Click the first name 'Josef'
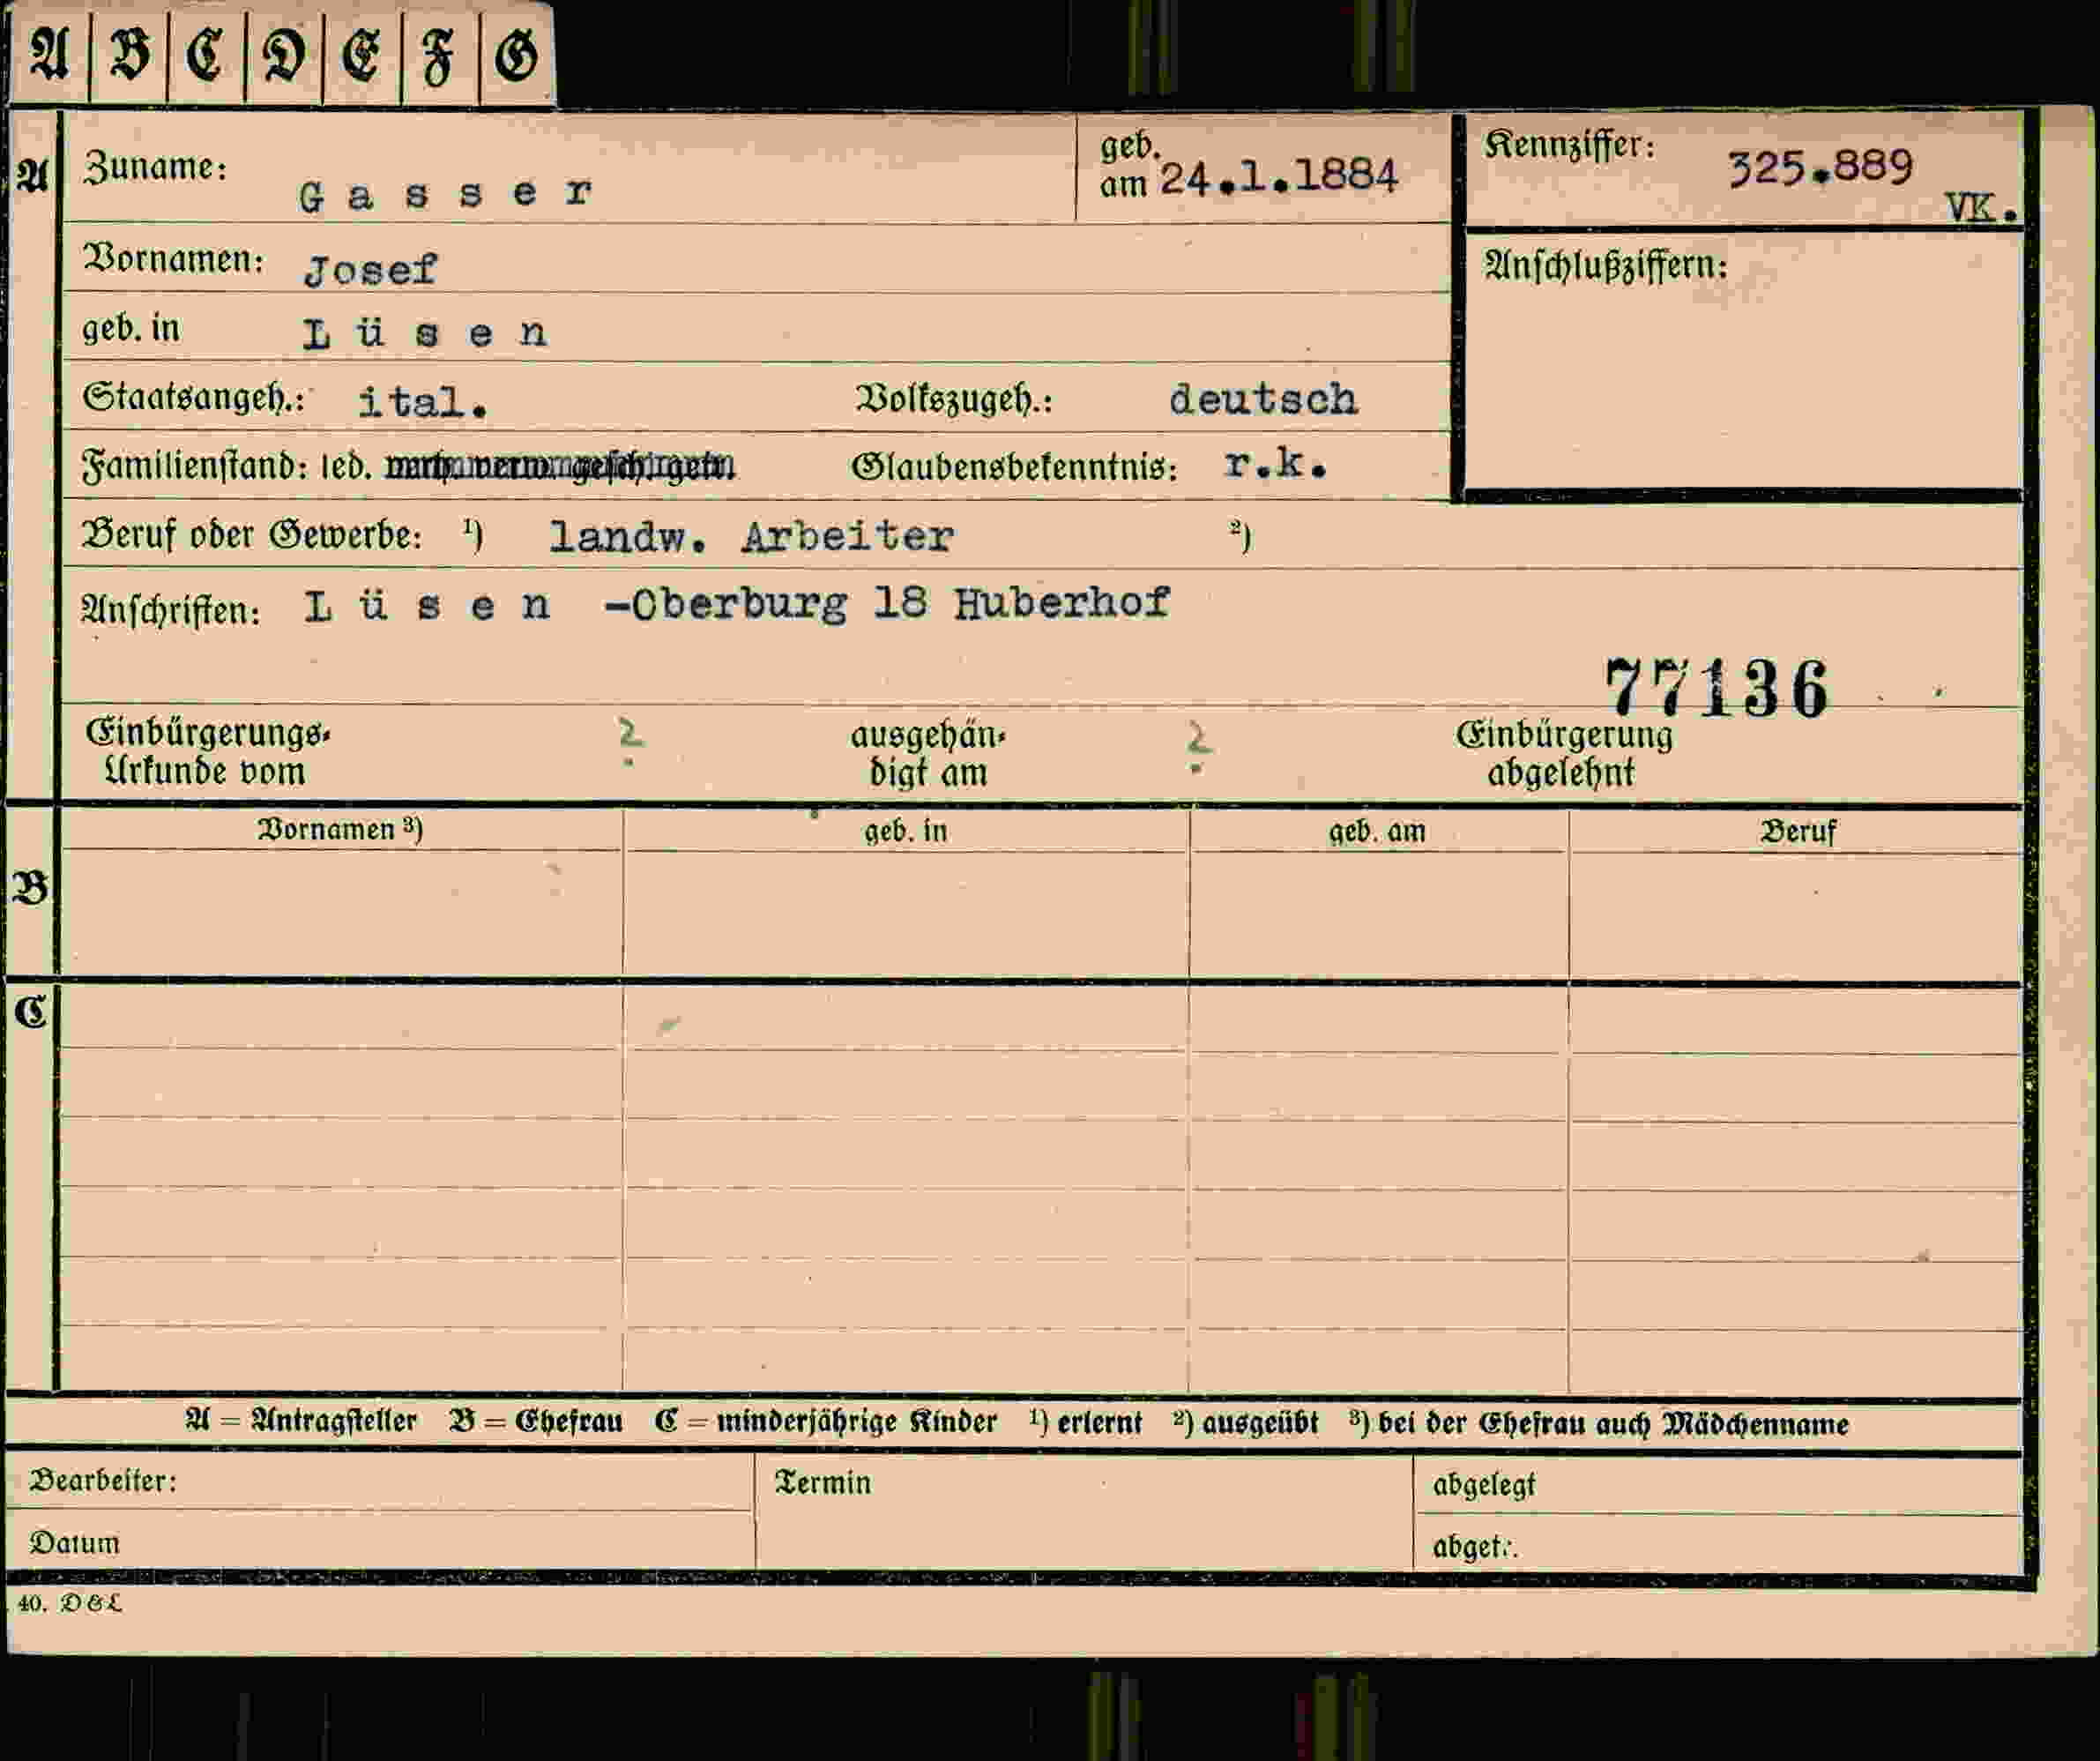The width and height of the screenshot is (2100, 1761). coord(370,269)
